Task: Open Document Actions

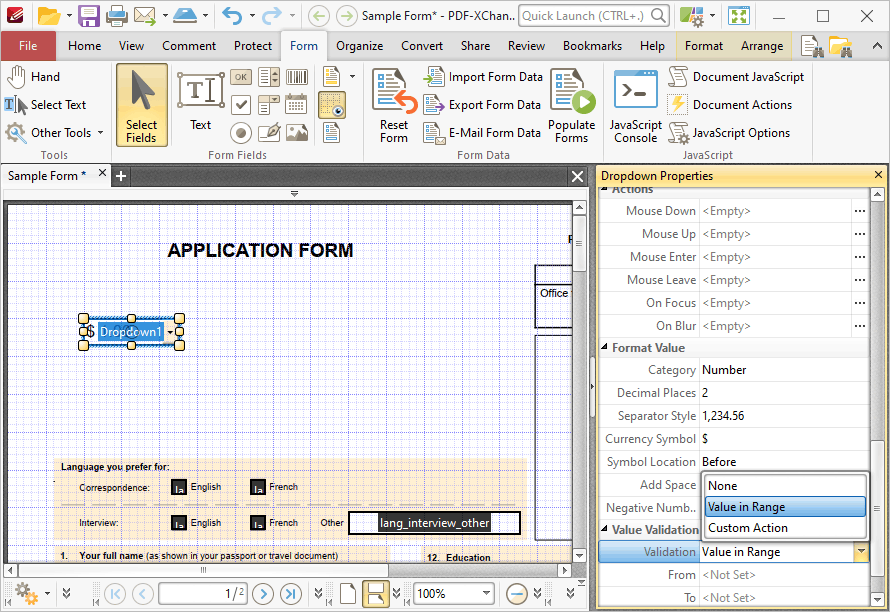Action: (x=730, y=104)
